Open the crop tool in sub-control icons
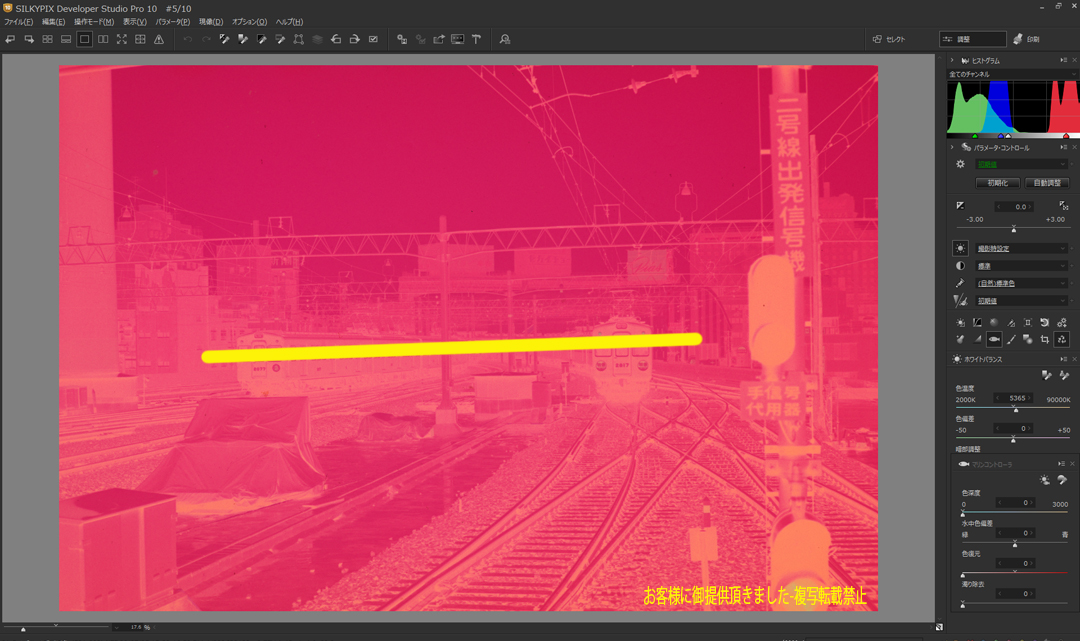Image resolution: width=1080 pixels, height=641 pixels. [1045, 339]
